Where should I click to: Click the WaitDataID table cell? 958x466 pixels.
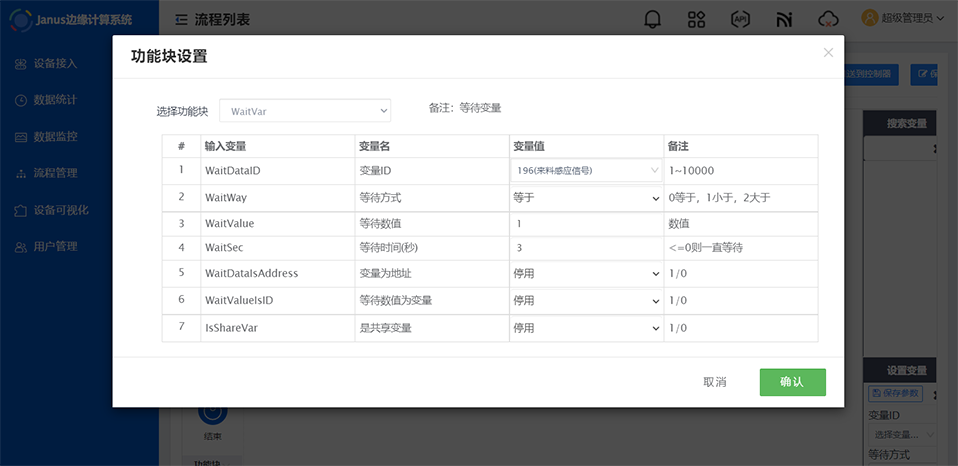tap(278, 171)
